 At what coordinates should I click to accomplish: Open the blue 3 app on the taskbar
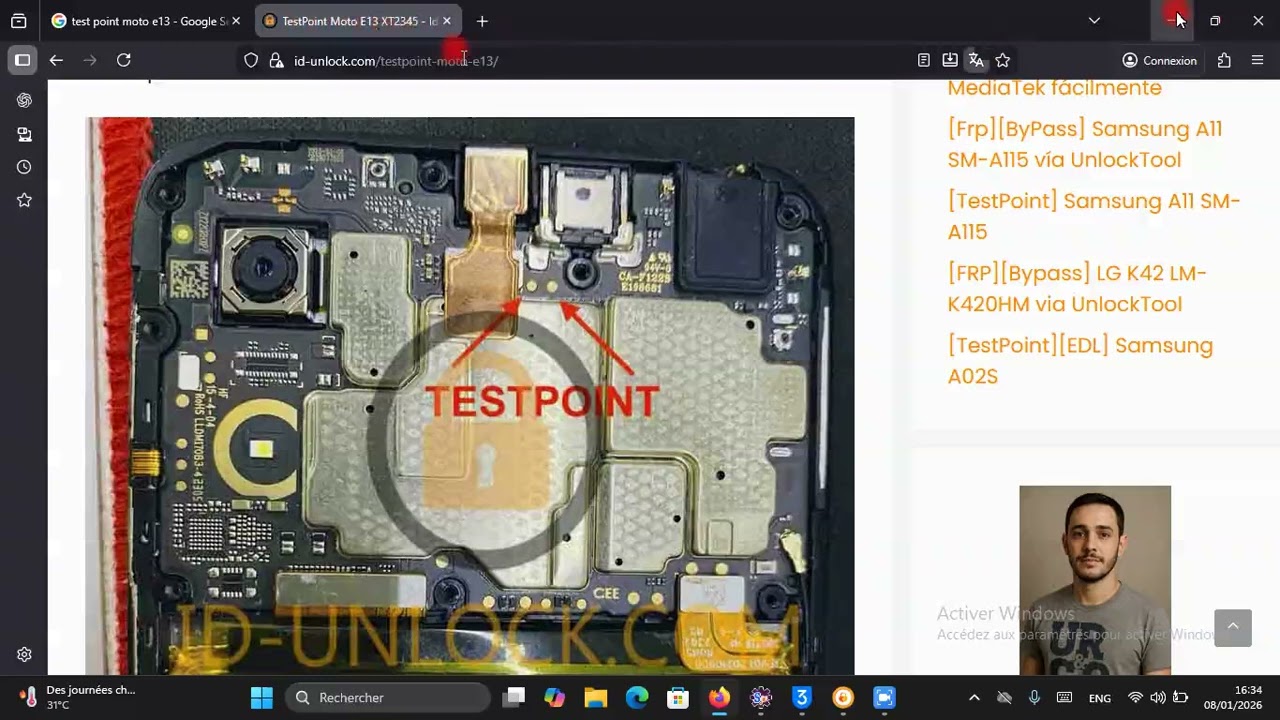[x=802, y=698]
